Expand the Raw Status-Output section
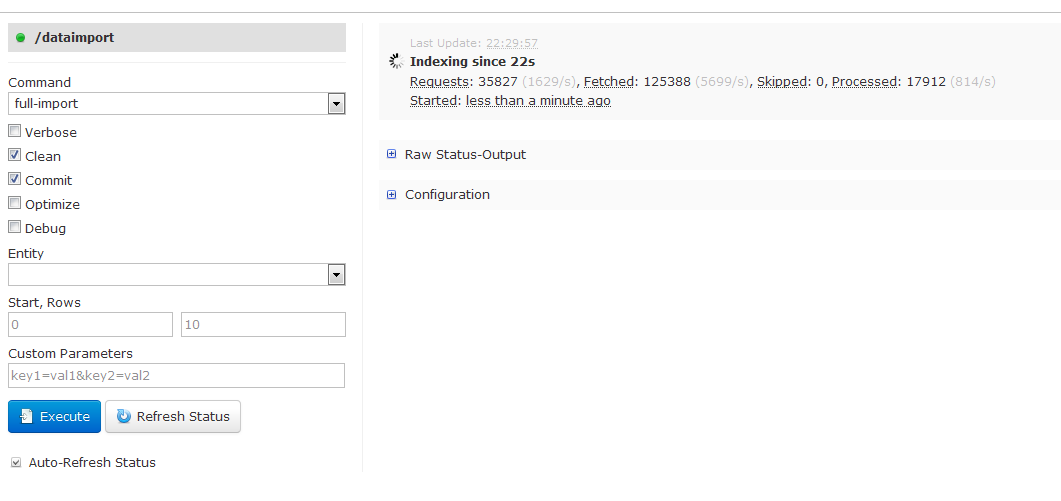The width and height of the screenshot is (1061, 501). 465,155
